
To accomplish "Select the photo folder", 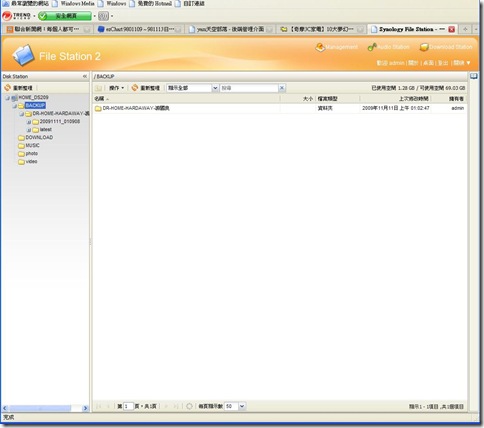I will (31, 153).
